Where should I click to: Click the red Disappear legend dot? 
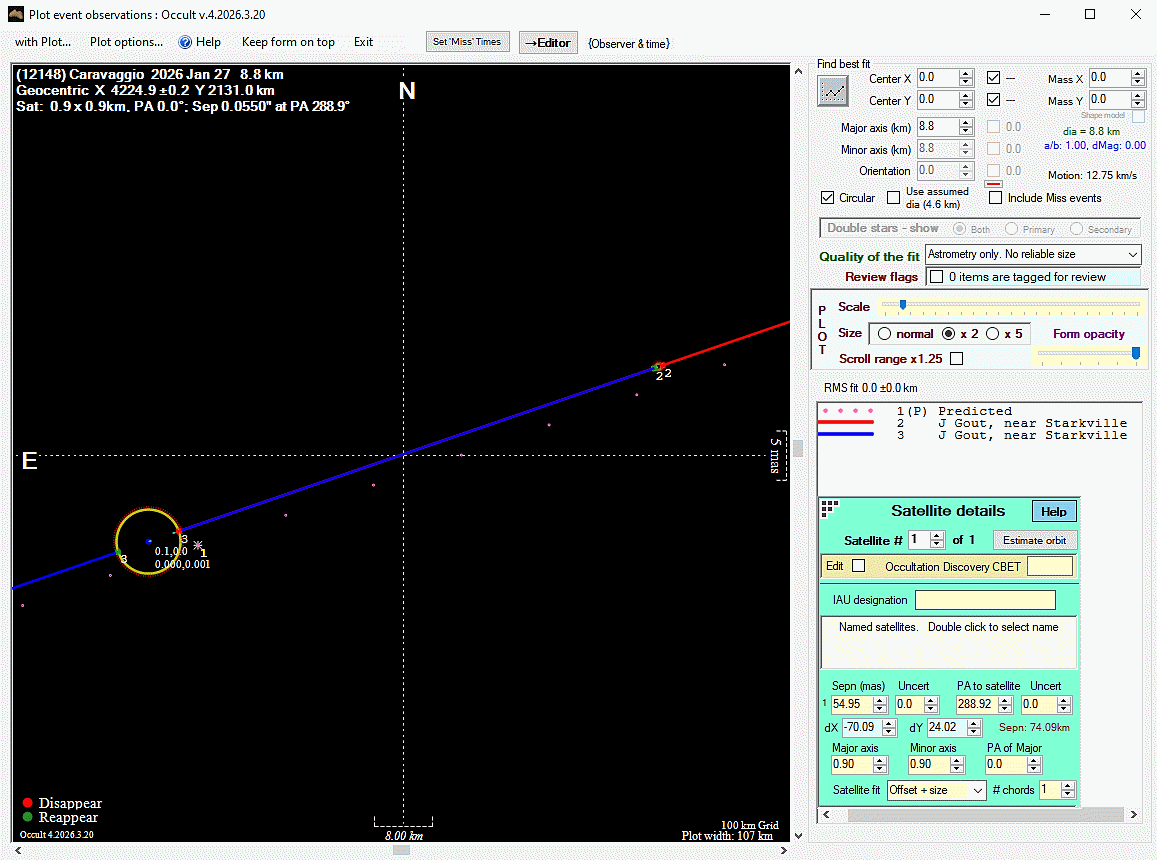pyautogui.click(x=28, y=803)
